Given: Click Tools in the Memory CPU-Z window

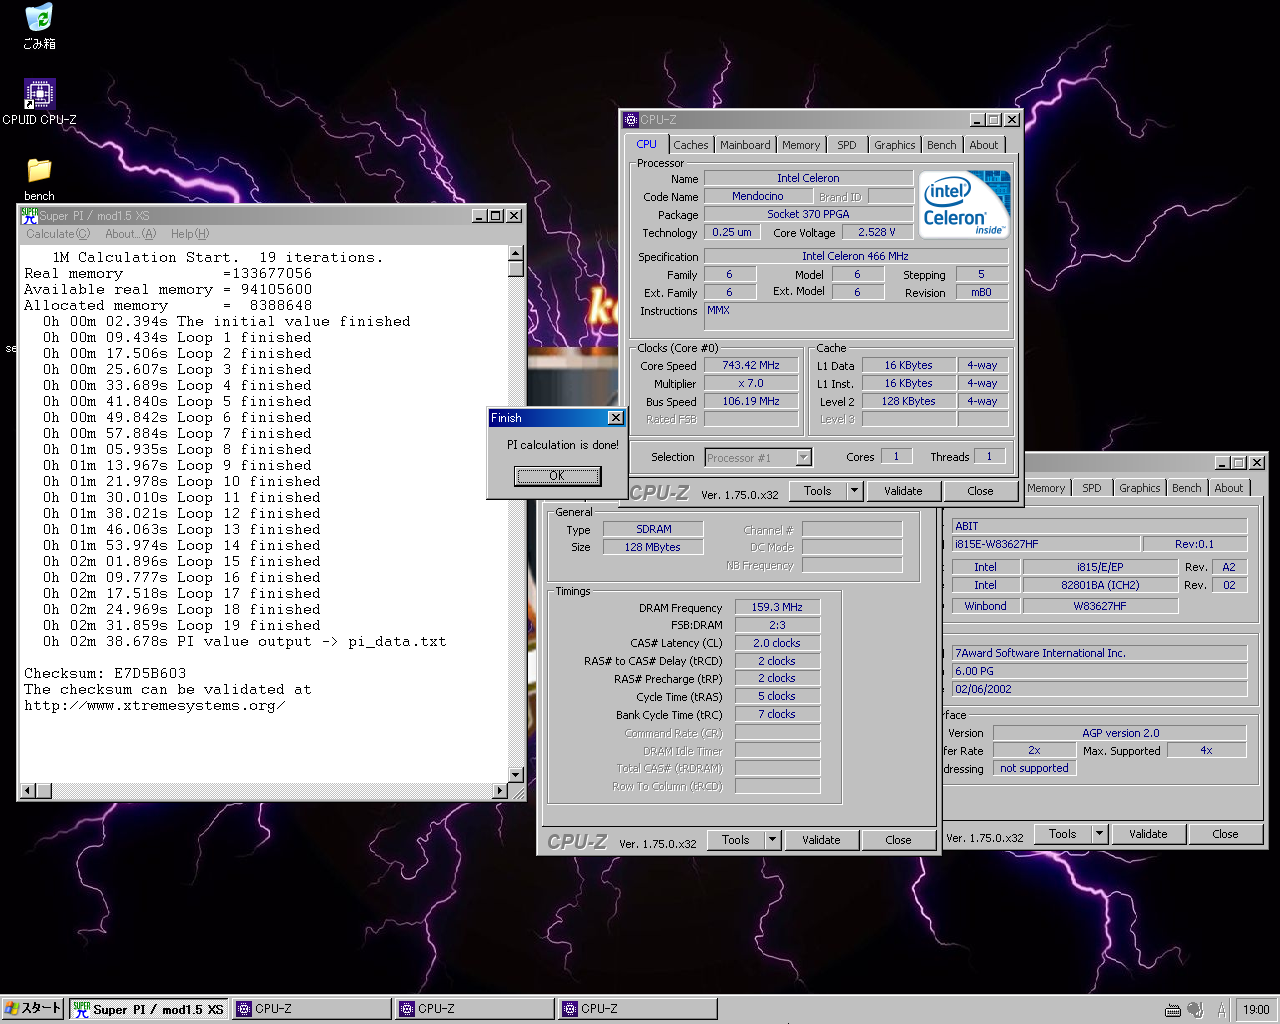Looking at the screenshot, I should pyautogui.click(x=736, y=840).
